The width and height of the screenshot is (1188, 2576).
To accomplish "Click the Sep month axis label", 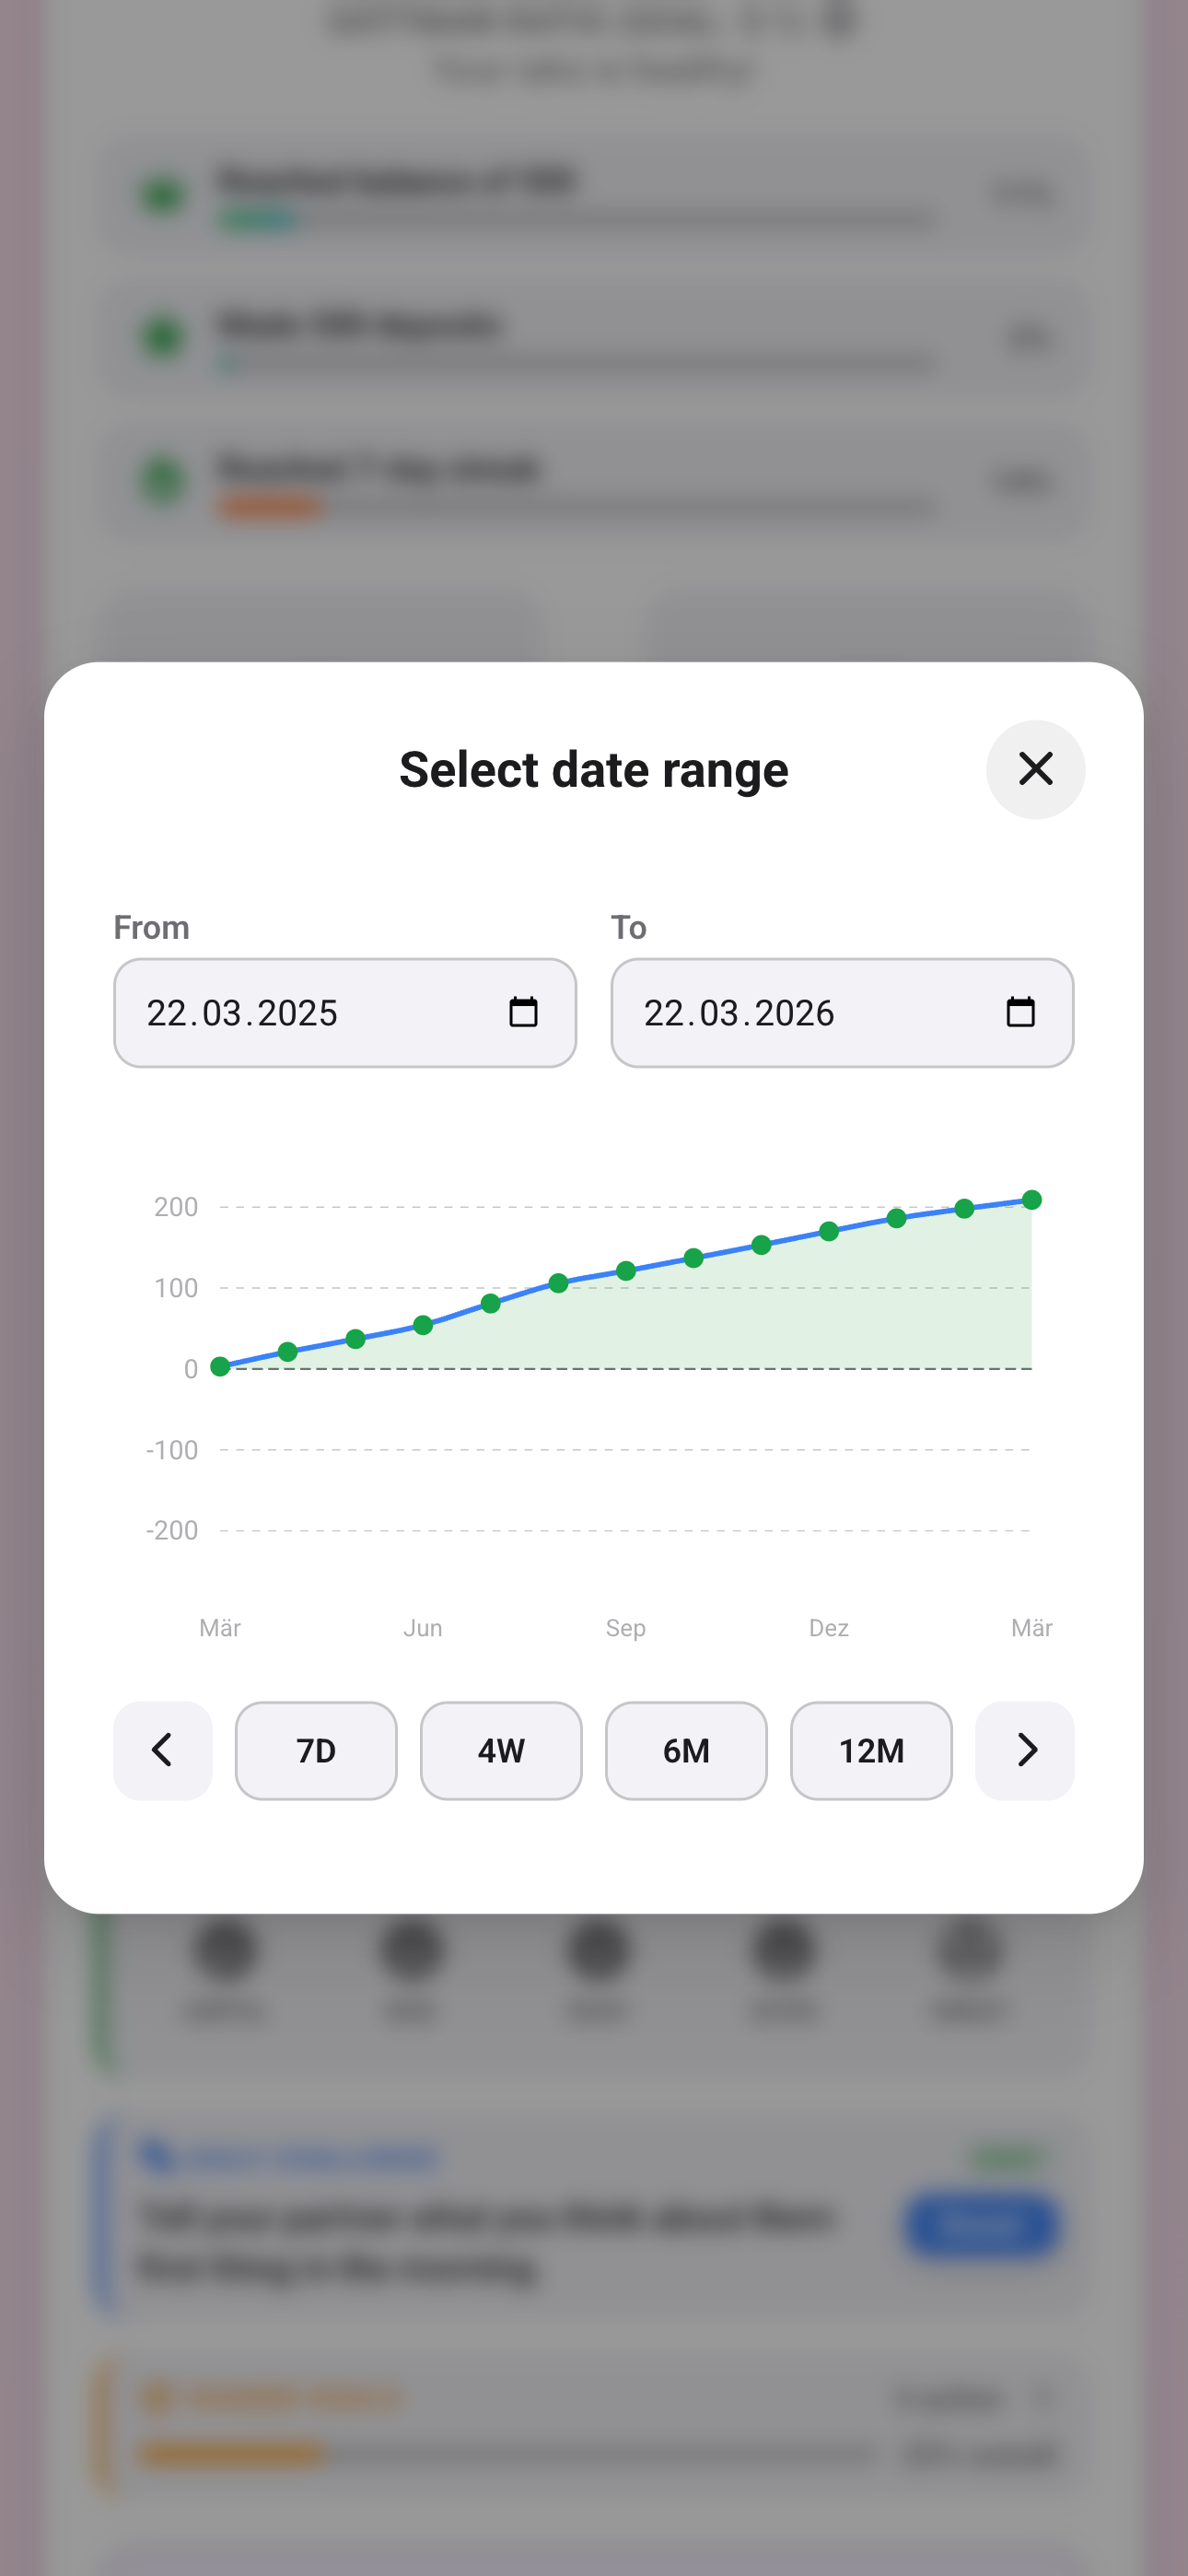I will coord(626,1628).
